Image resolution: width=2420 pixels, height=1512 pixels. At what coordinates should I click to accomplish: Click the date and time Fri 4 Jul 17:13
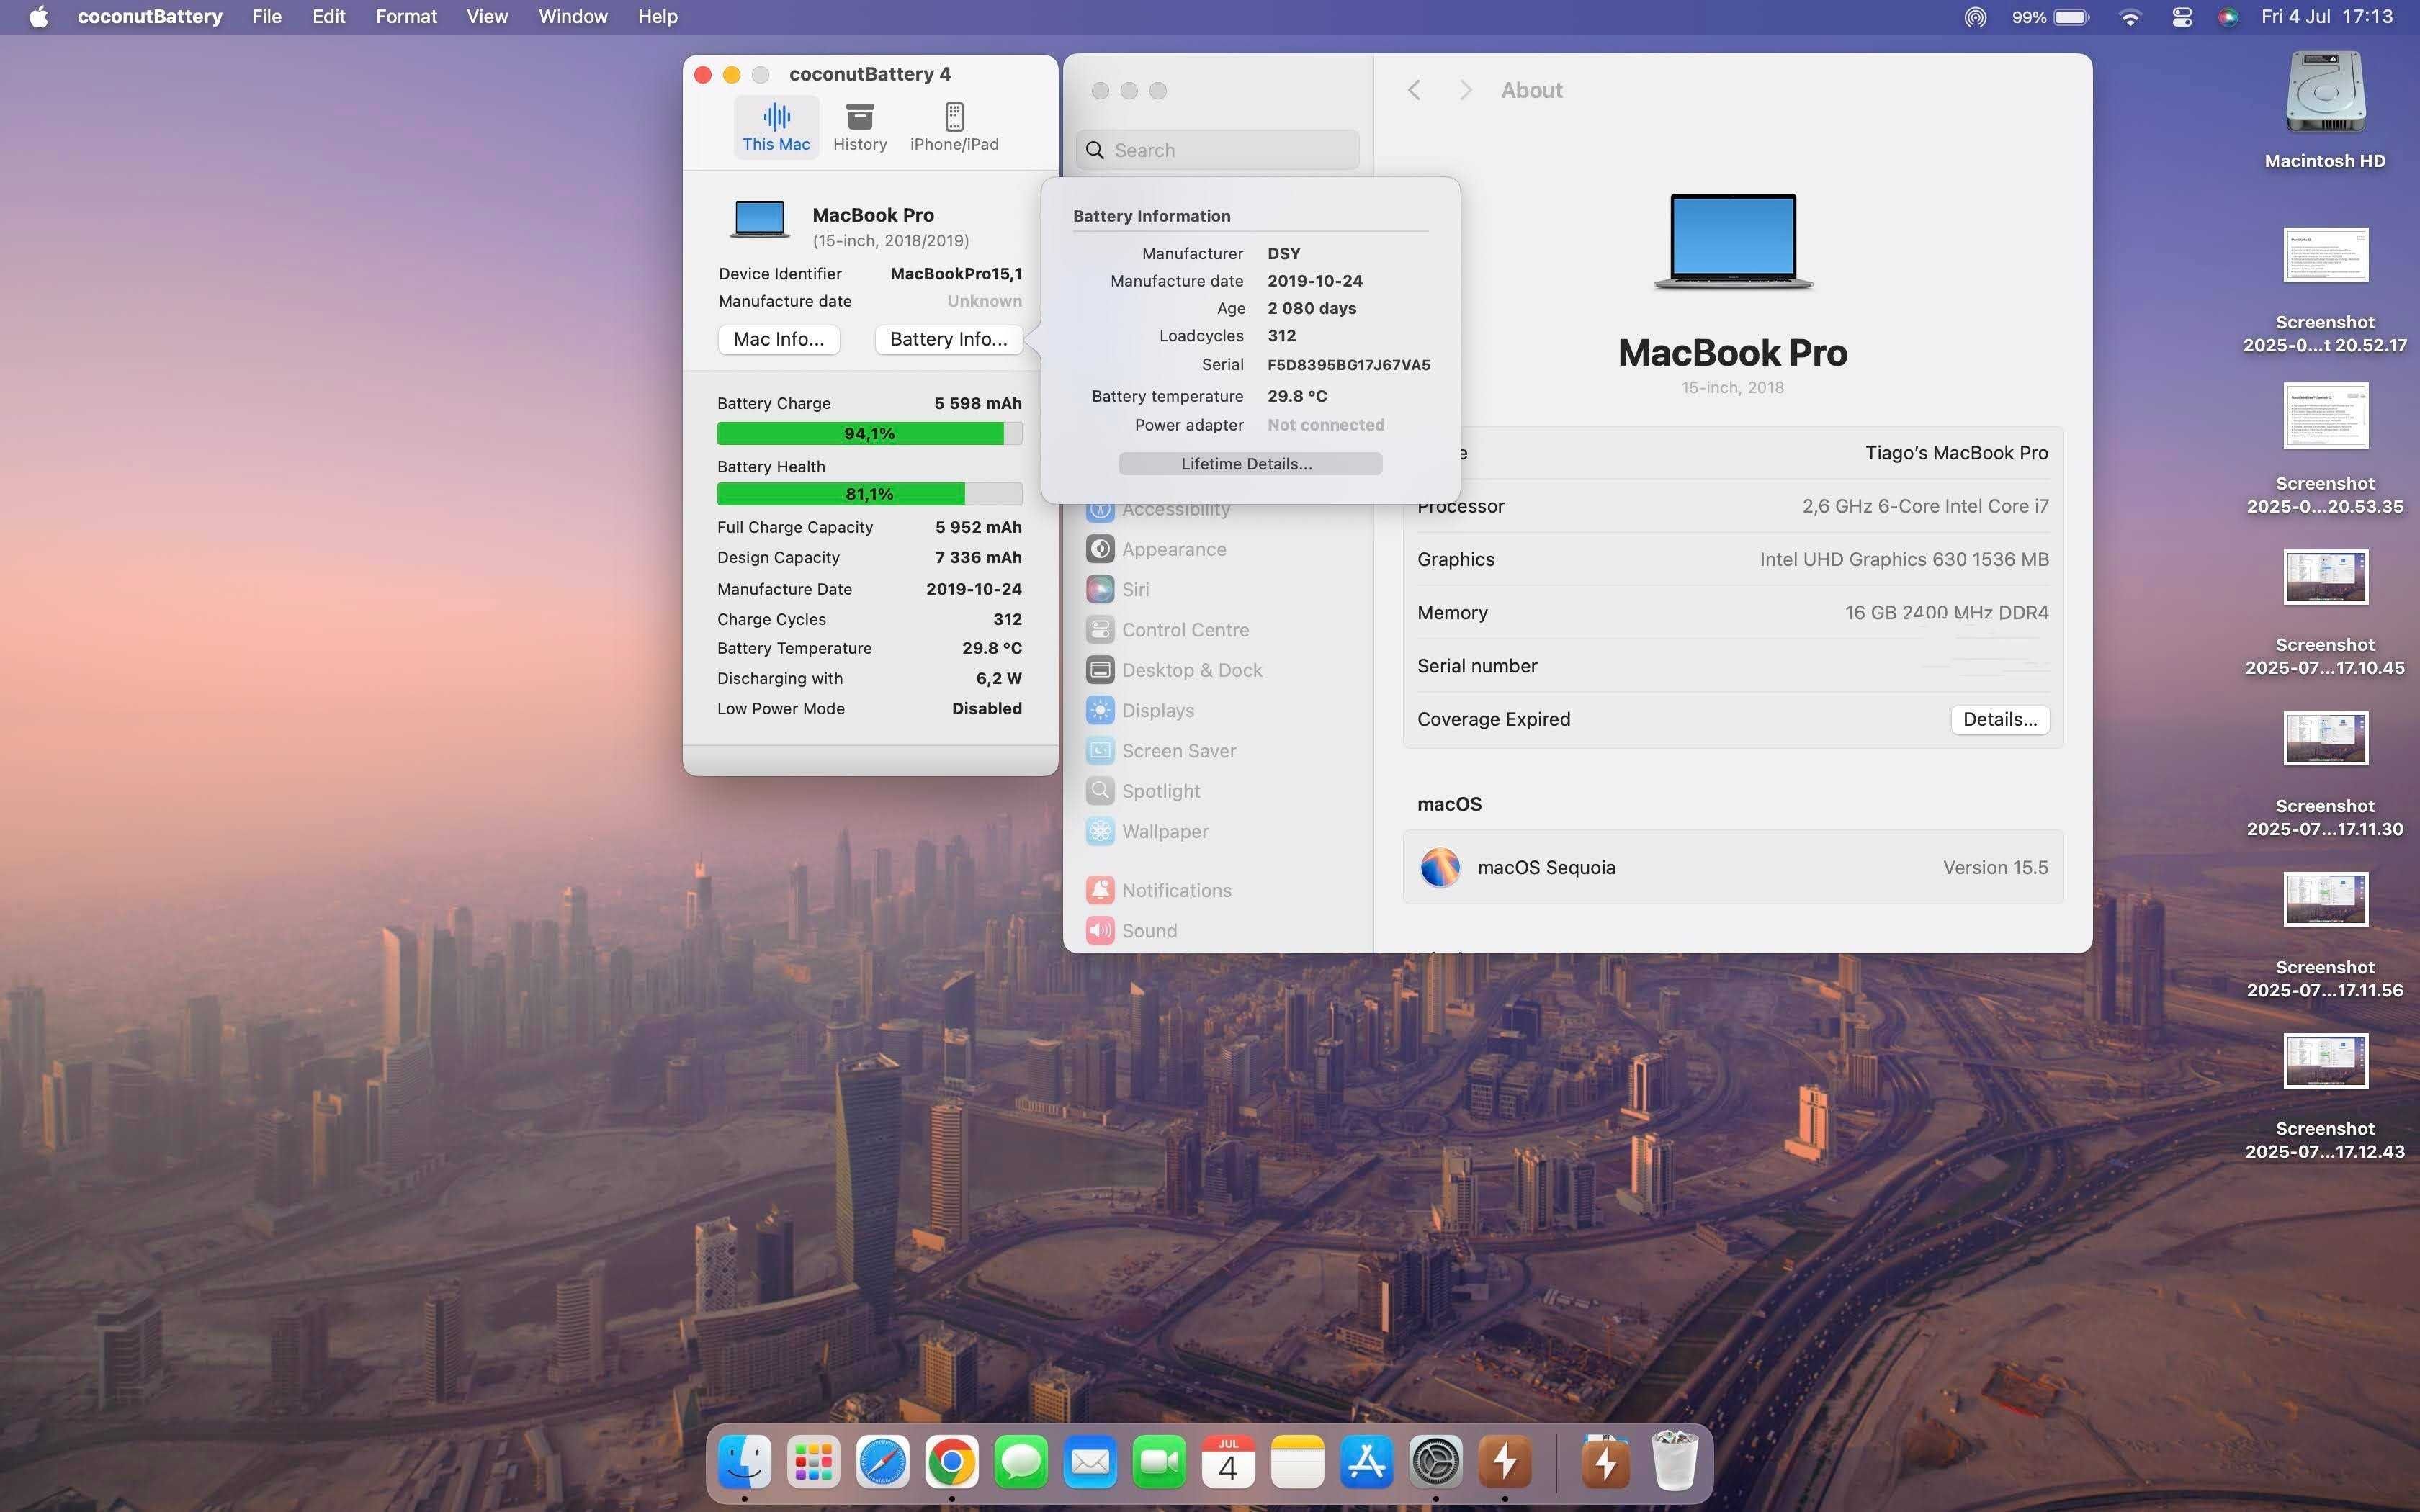pyautogui.click(x=2327, y=17)
